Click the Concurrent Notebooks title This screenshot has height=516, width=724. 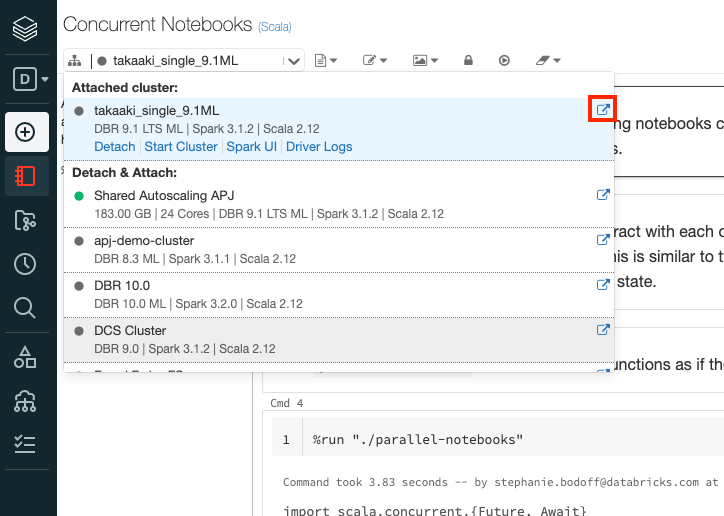click(x=157, y=24)
